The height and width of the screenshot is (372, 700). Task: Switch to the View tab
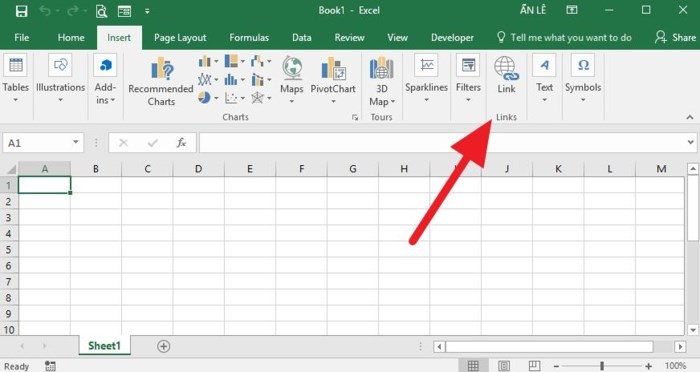pyautogui.click(x=397, y=38)
